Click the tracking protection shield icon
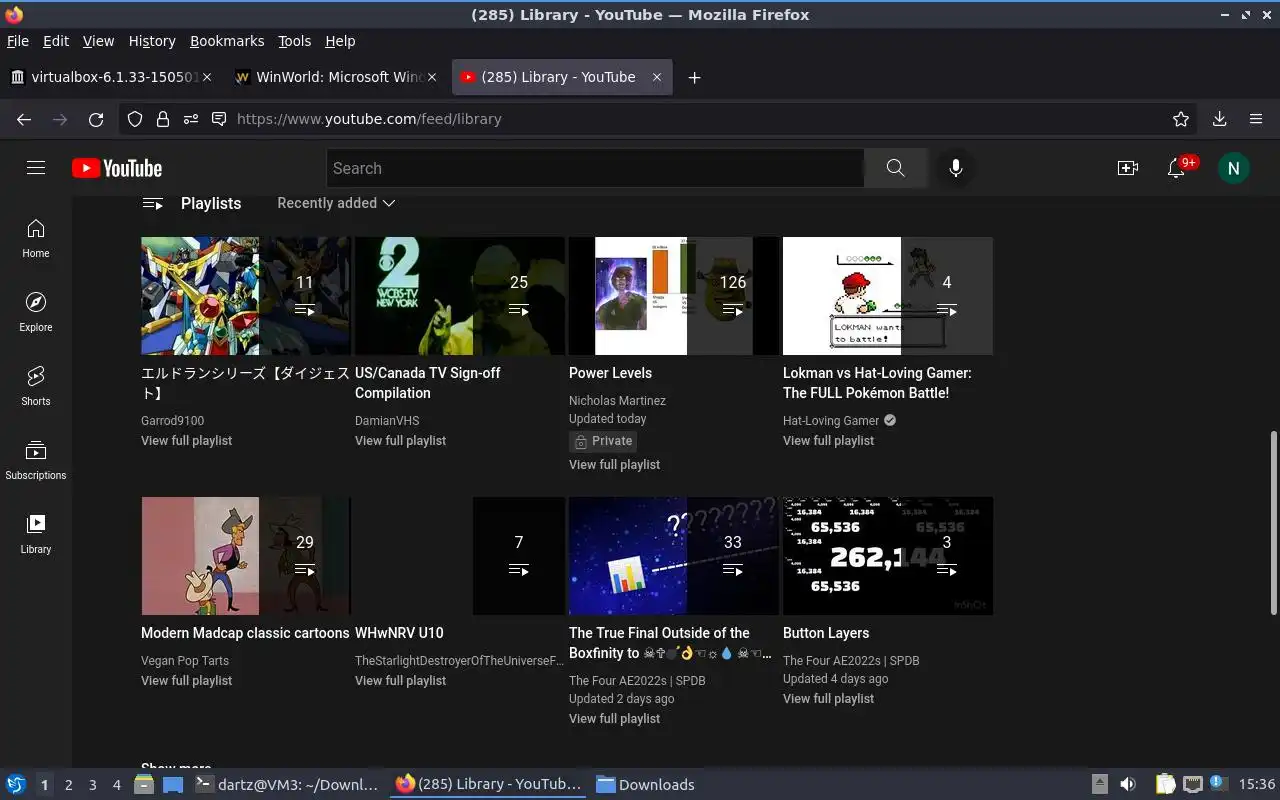This screenshot has width=1280, height=800. pyautogui.click(x=135, y=119)
